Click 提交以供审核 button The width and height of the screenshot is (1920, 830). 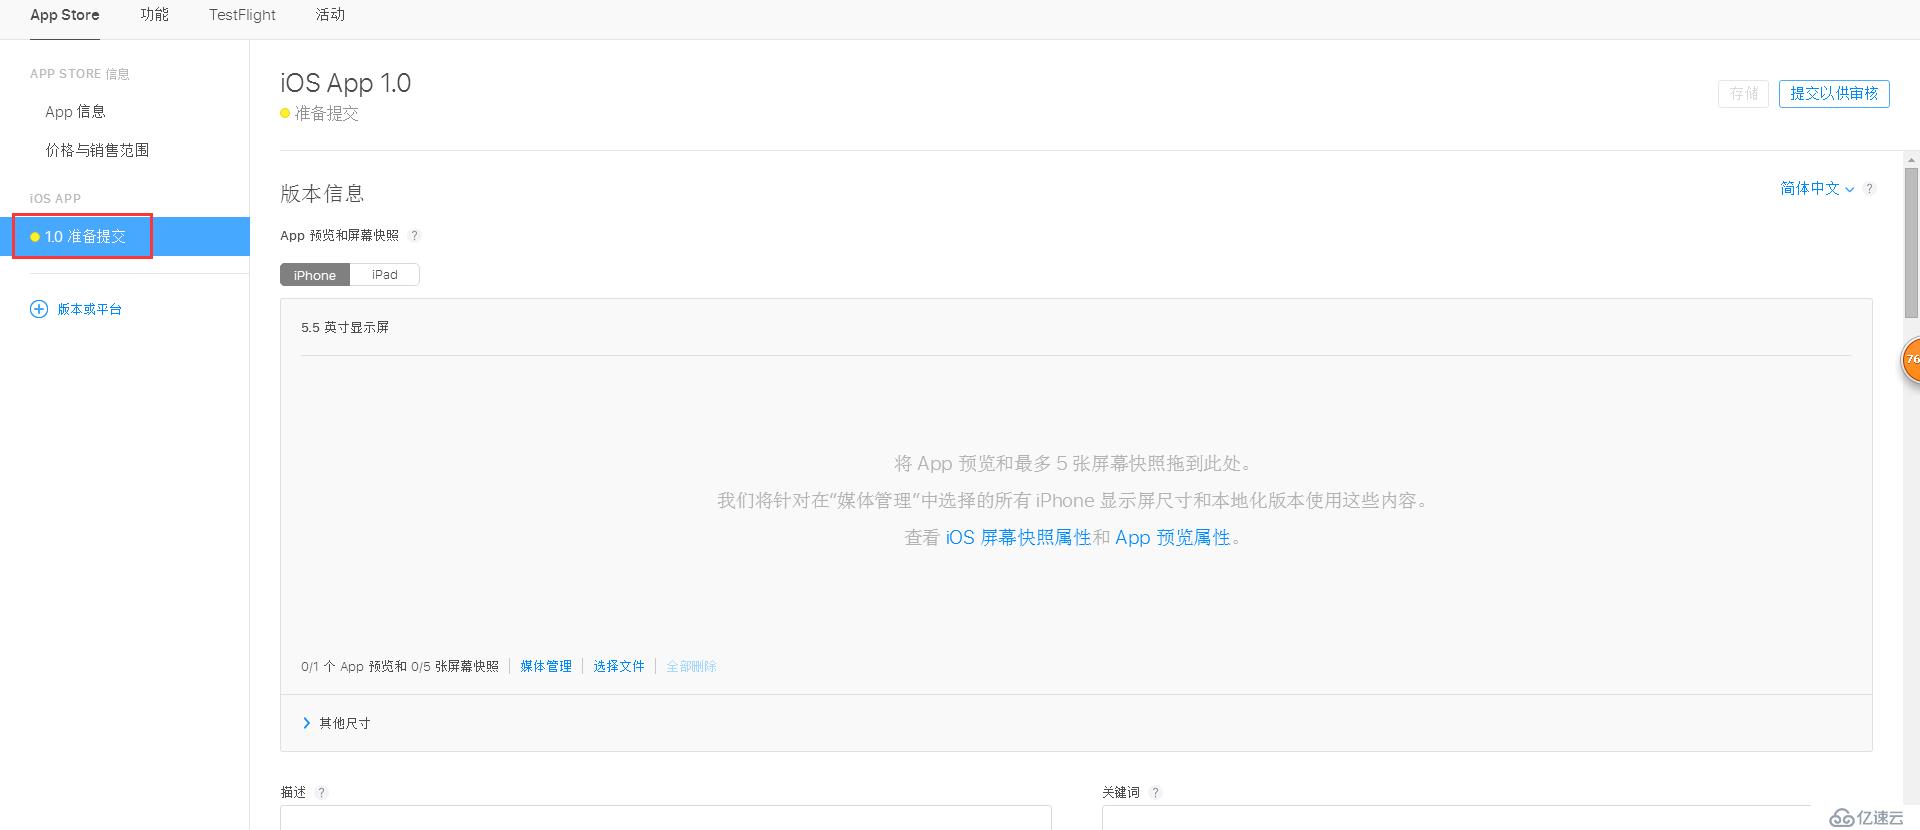click(x=1834, y=94)
